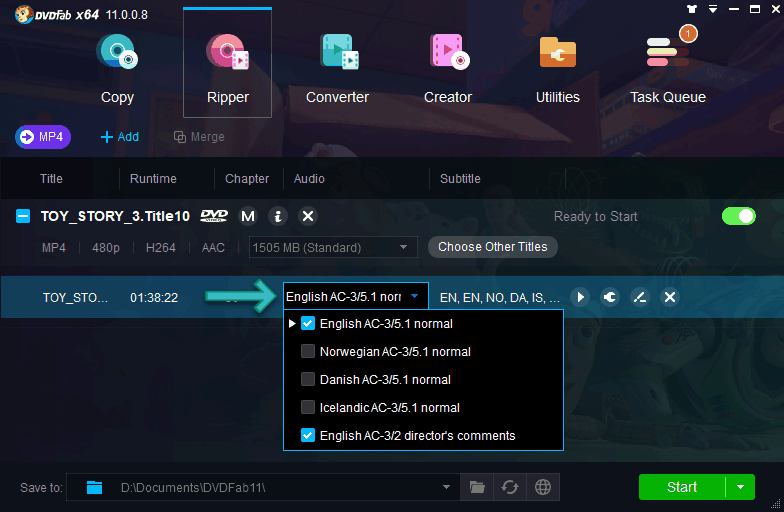Open source info icon for TOY_STORY_3
The height and width of the screenshot is (512, 784).
coord(278,216)
